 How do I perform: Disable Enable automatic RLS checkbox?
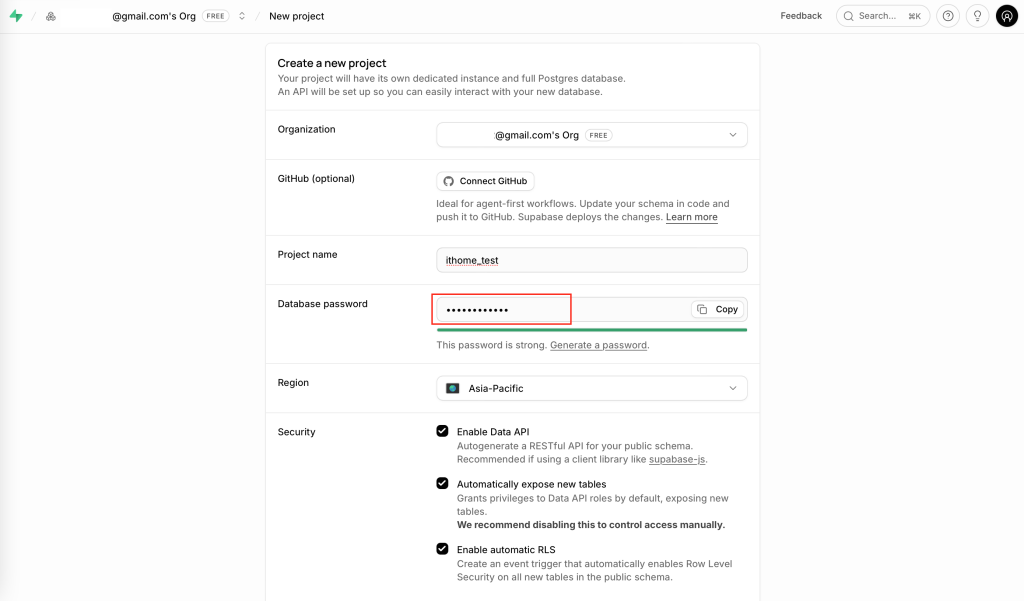click(442, 549)
